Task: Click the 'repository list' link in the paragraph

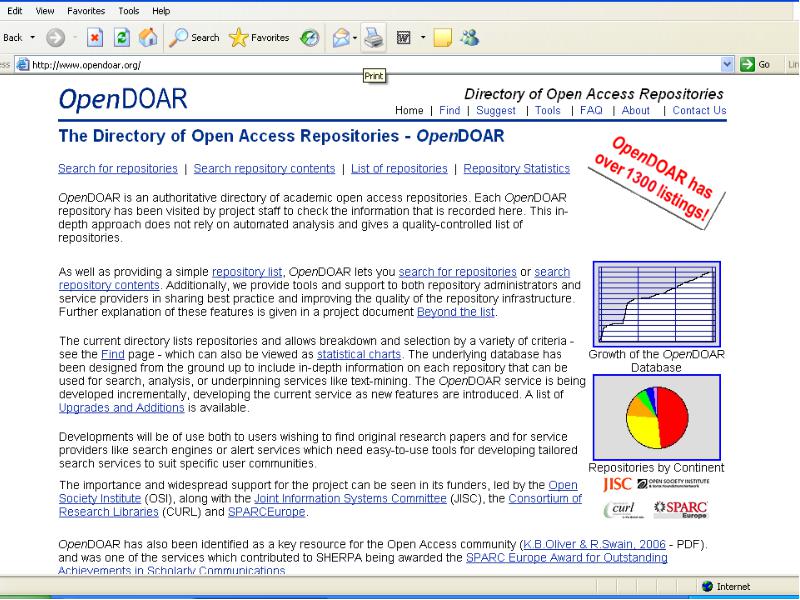Action: (x=247, y=272)
